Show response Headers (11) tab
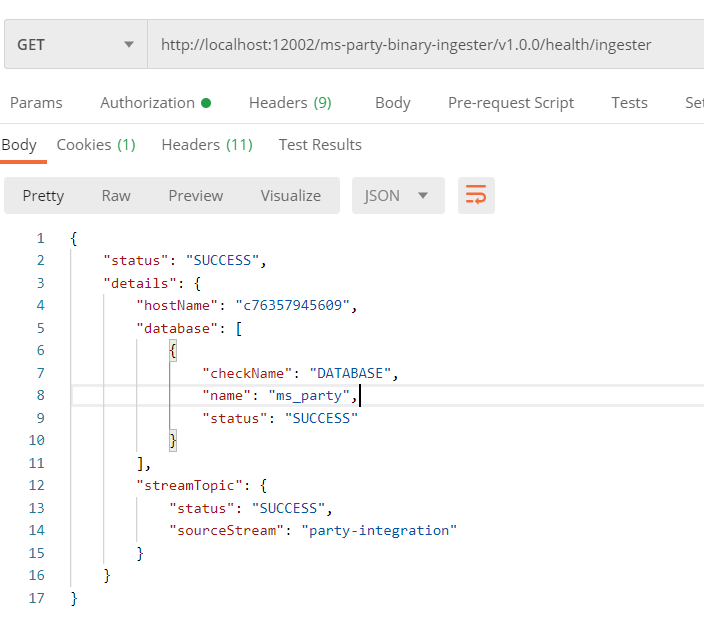Image resolution: width=704 pixels, height=621 pixels. coord(207,145)
